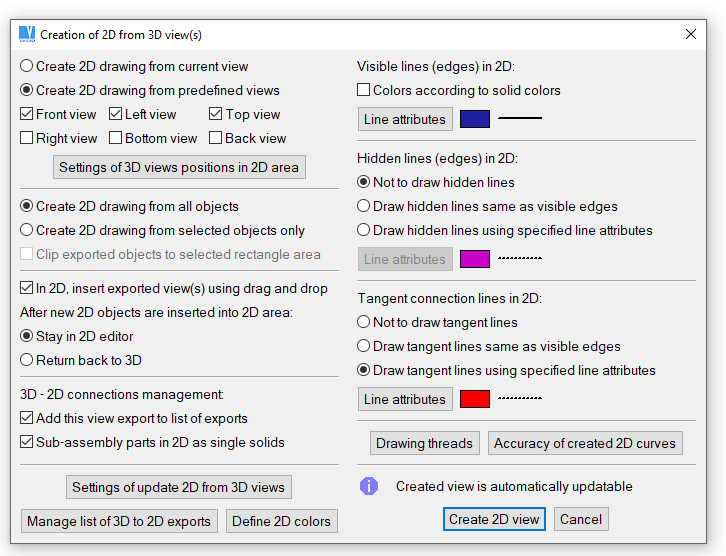Open Drawing threads settings
Viewport: 726px width, 556px height.
click(x=425, y=443)
